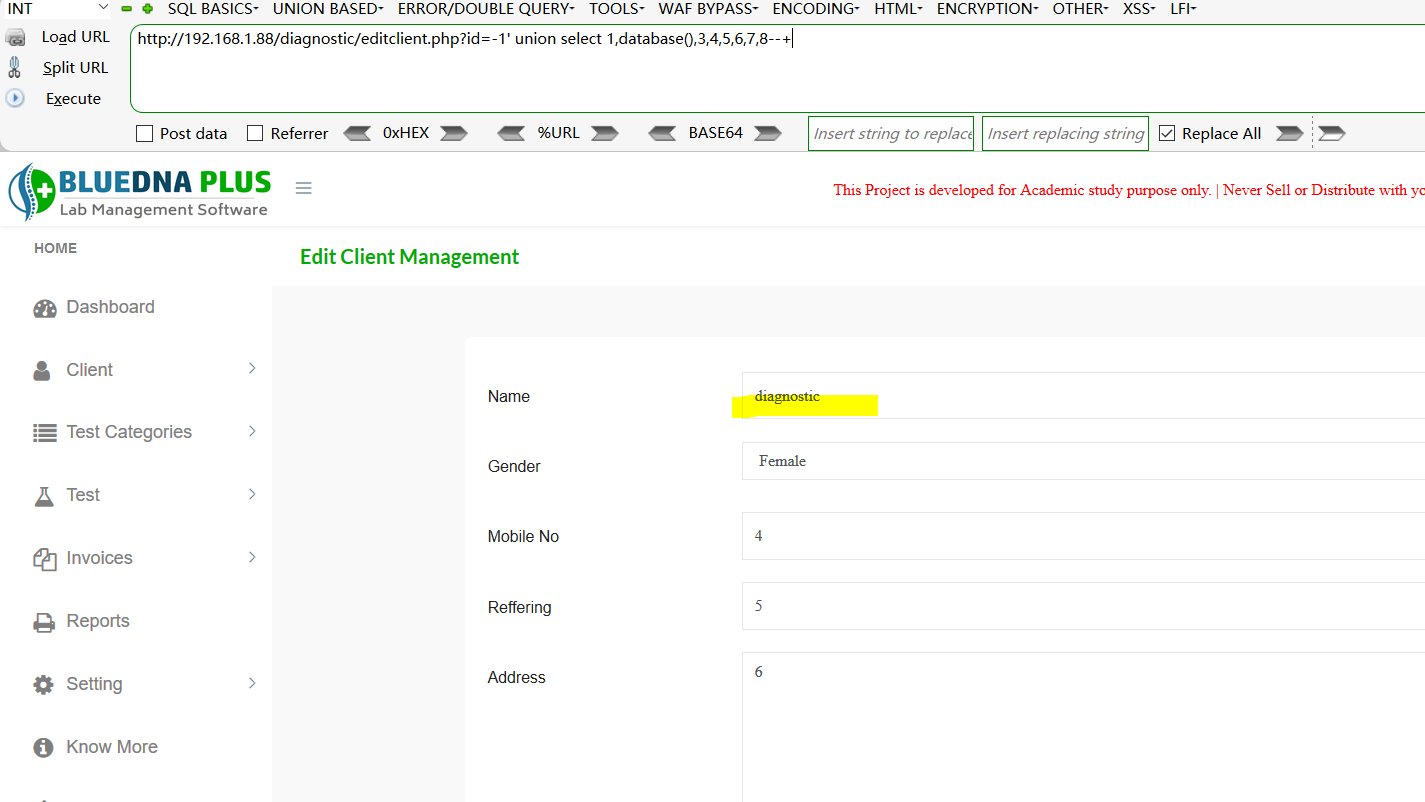Encode BASE64 with the right arrow

(768, 133)
